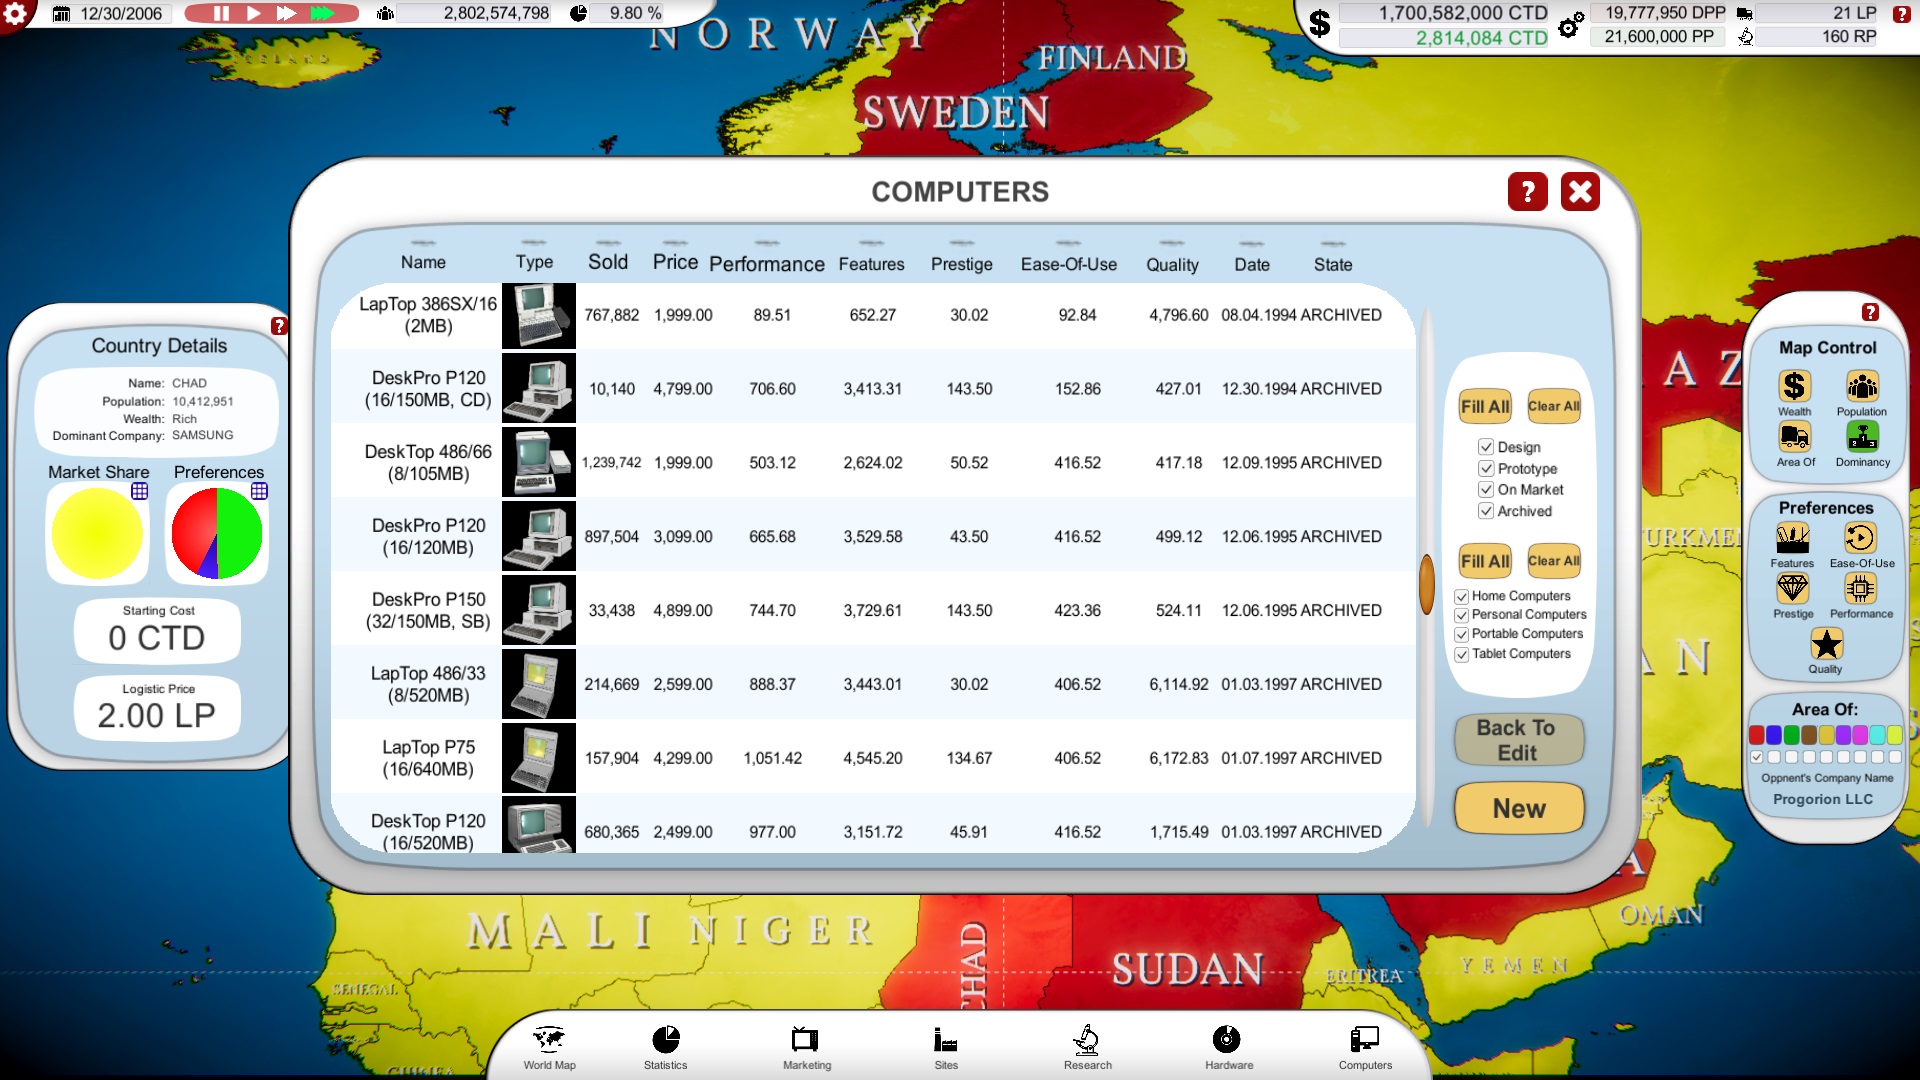Image resolution: width=1920 pixels, height=1080 pixels.
Task: Open the Hardware screen
Action: pyautogui.click(x=1227, y=1047)
